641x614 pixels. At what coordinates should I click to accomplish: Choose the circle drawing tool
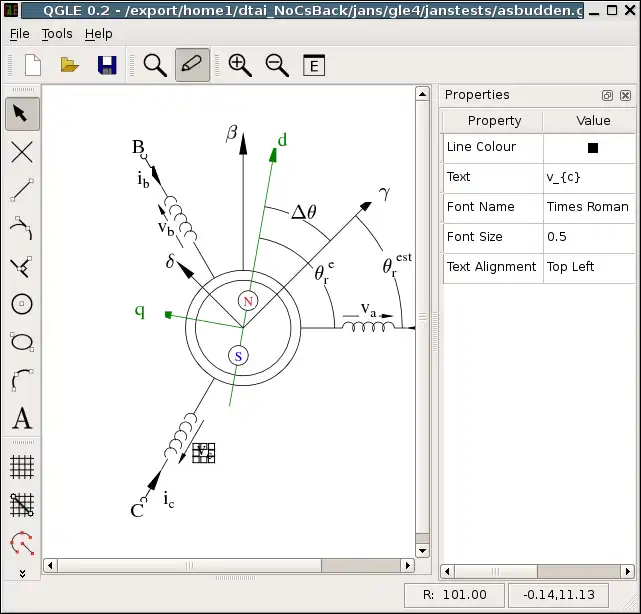coord(22,304)
